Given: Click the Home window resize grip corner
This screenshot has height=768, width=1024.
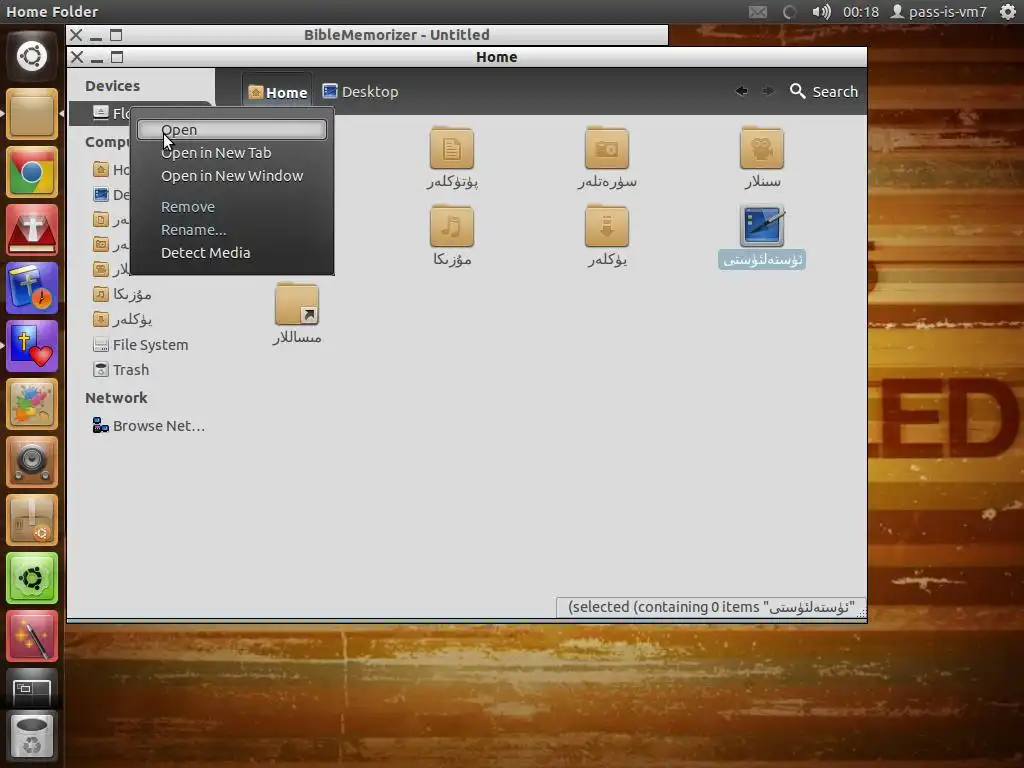Looking at the screenshot, I should pyautogui.click(x=861, y=613).
